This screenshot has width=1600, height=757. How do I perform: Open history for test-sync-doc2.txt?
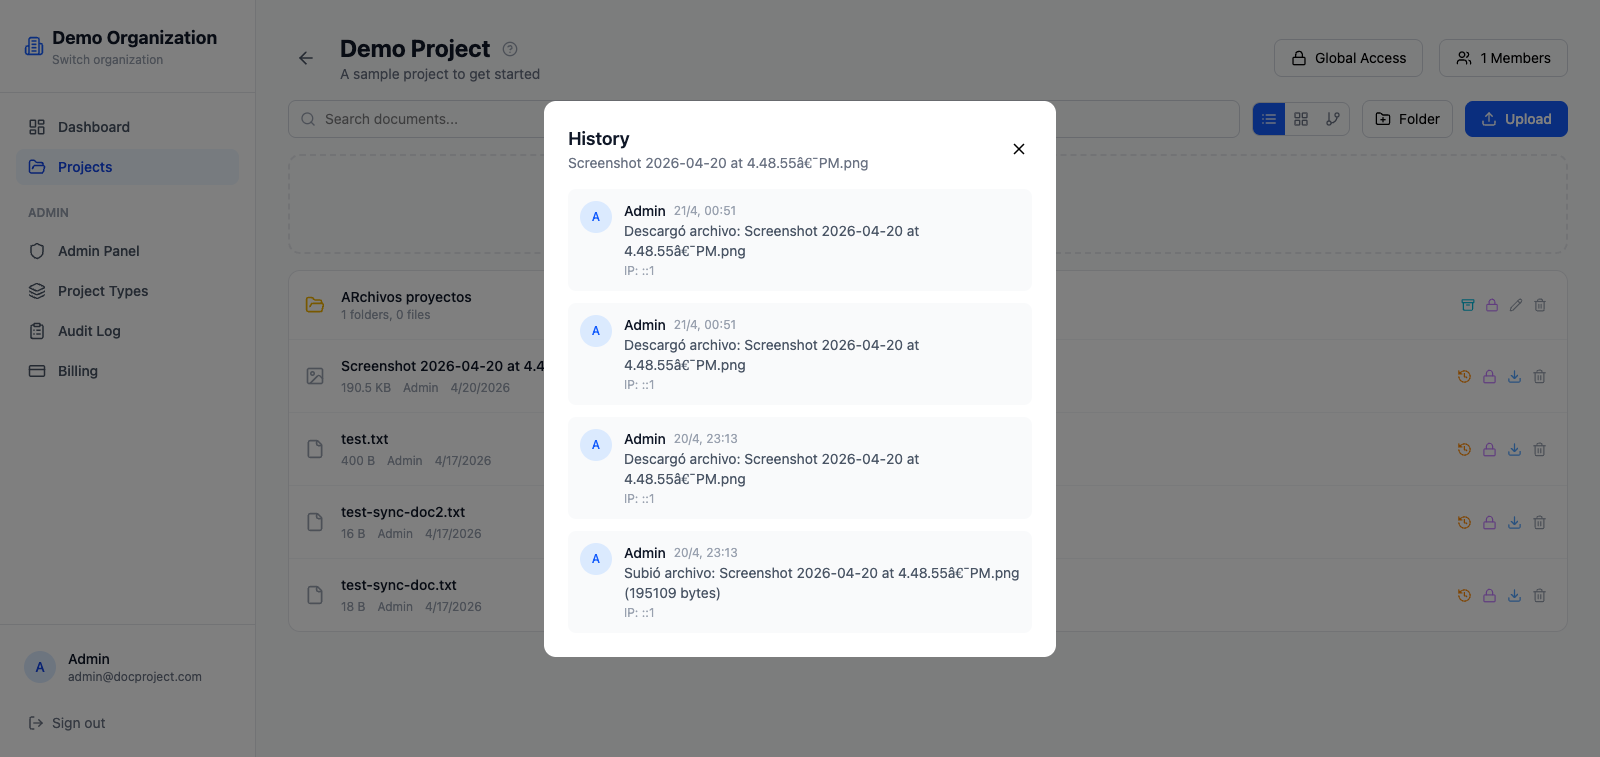pos(1464,523)
